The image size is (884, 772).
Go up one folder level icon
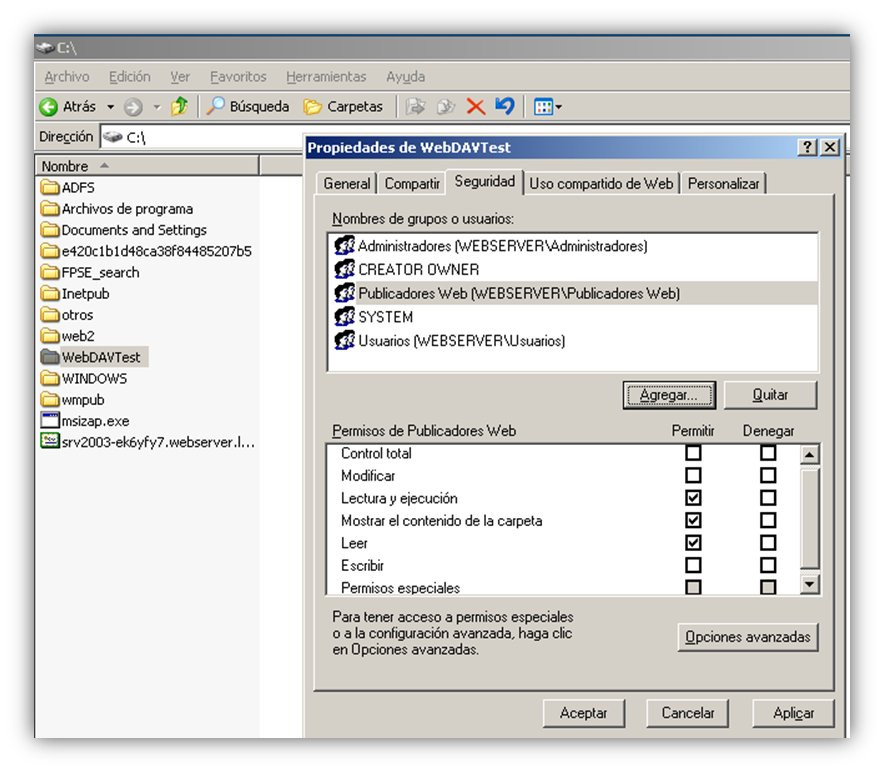tap(180, 106)
